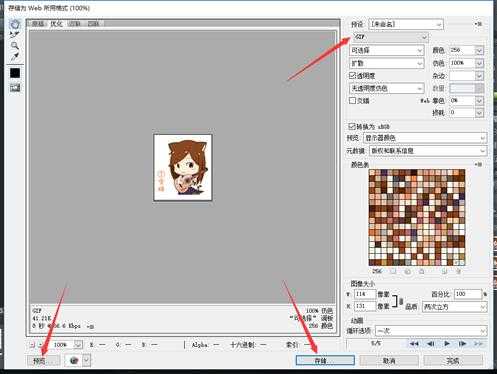This screenshot has width=497, height=374.
Task: Switch to the 原稿 (Original) tab
Action: pos(38,24)
